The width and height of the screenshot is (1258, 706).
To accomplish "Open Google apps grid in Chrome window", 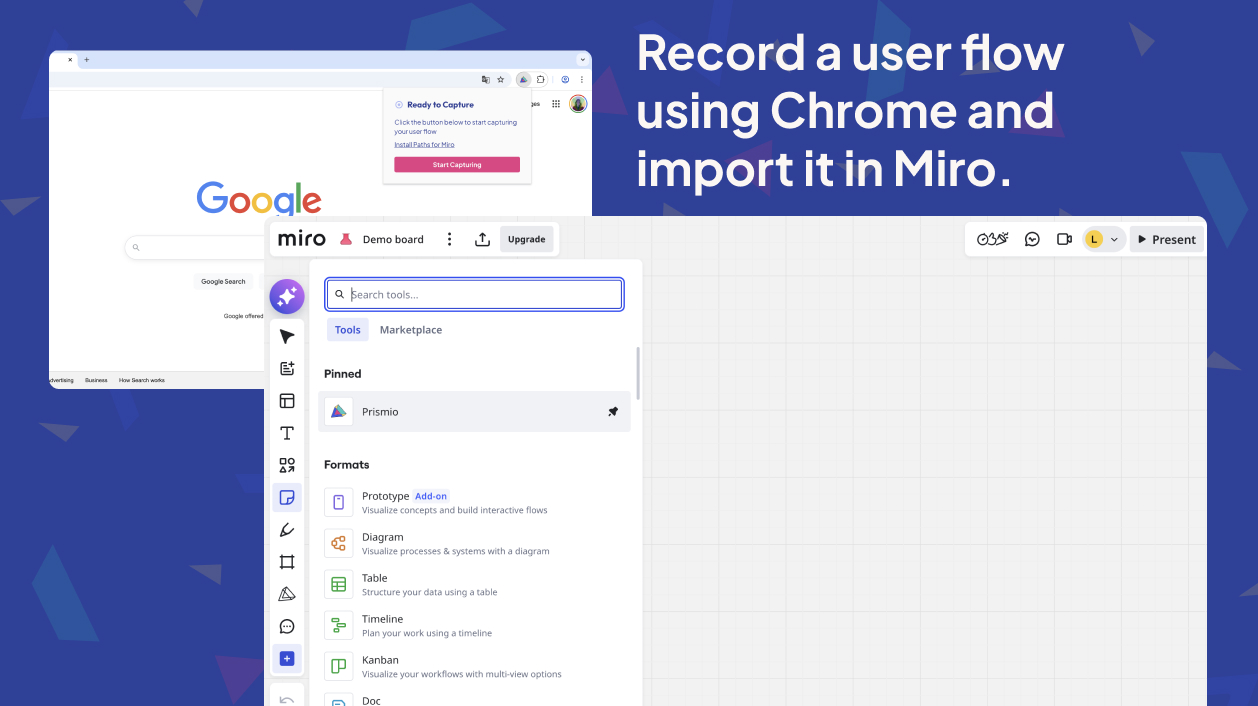I will click(x=556, y=103).
